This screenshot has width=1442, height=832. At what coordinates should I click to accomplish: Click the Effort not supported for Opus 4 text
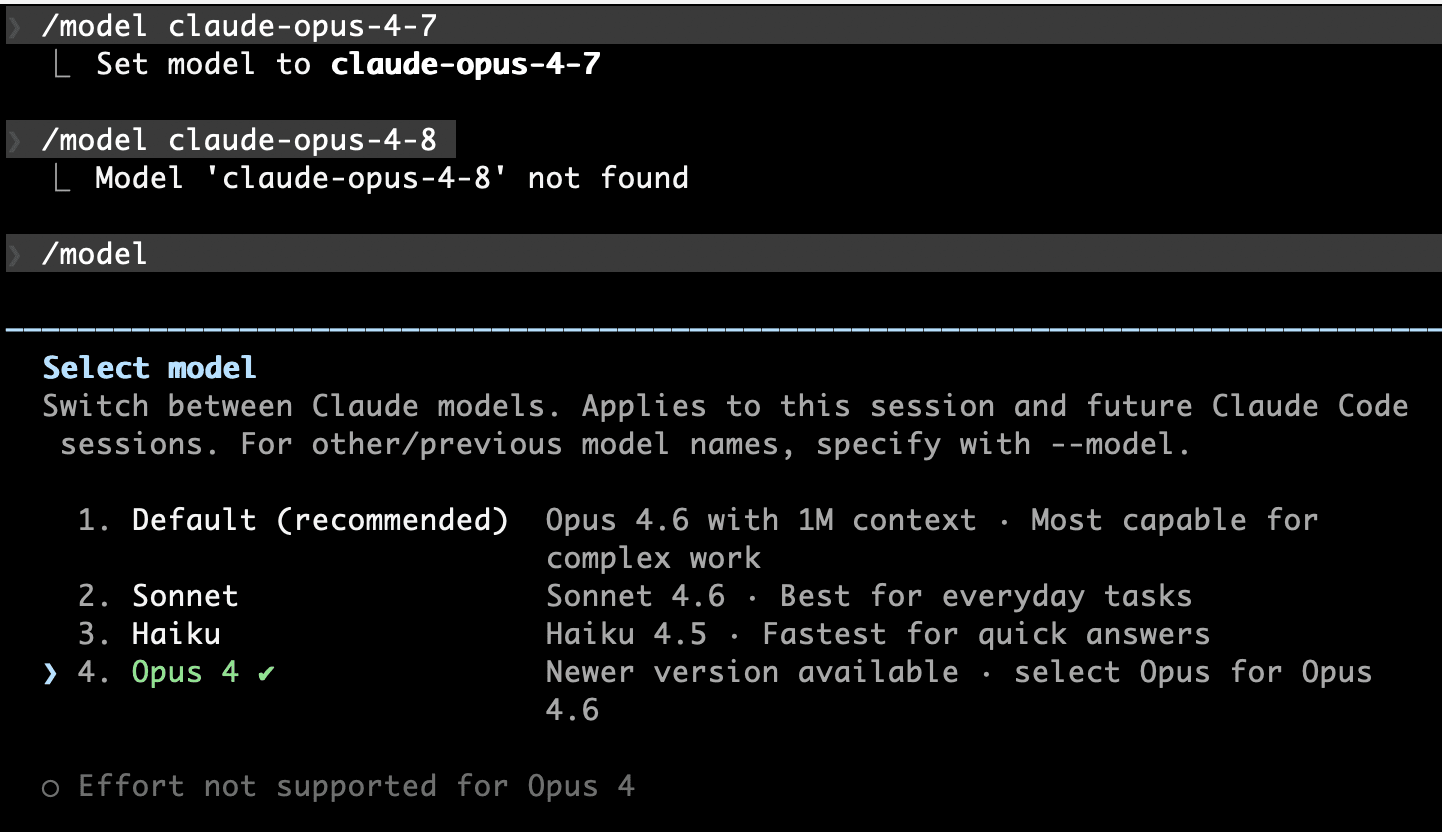click(x=356, y=786)
